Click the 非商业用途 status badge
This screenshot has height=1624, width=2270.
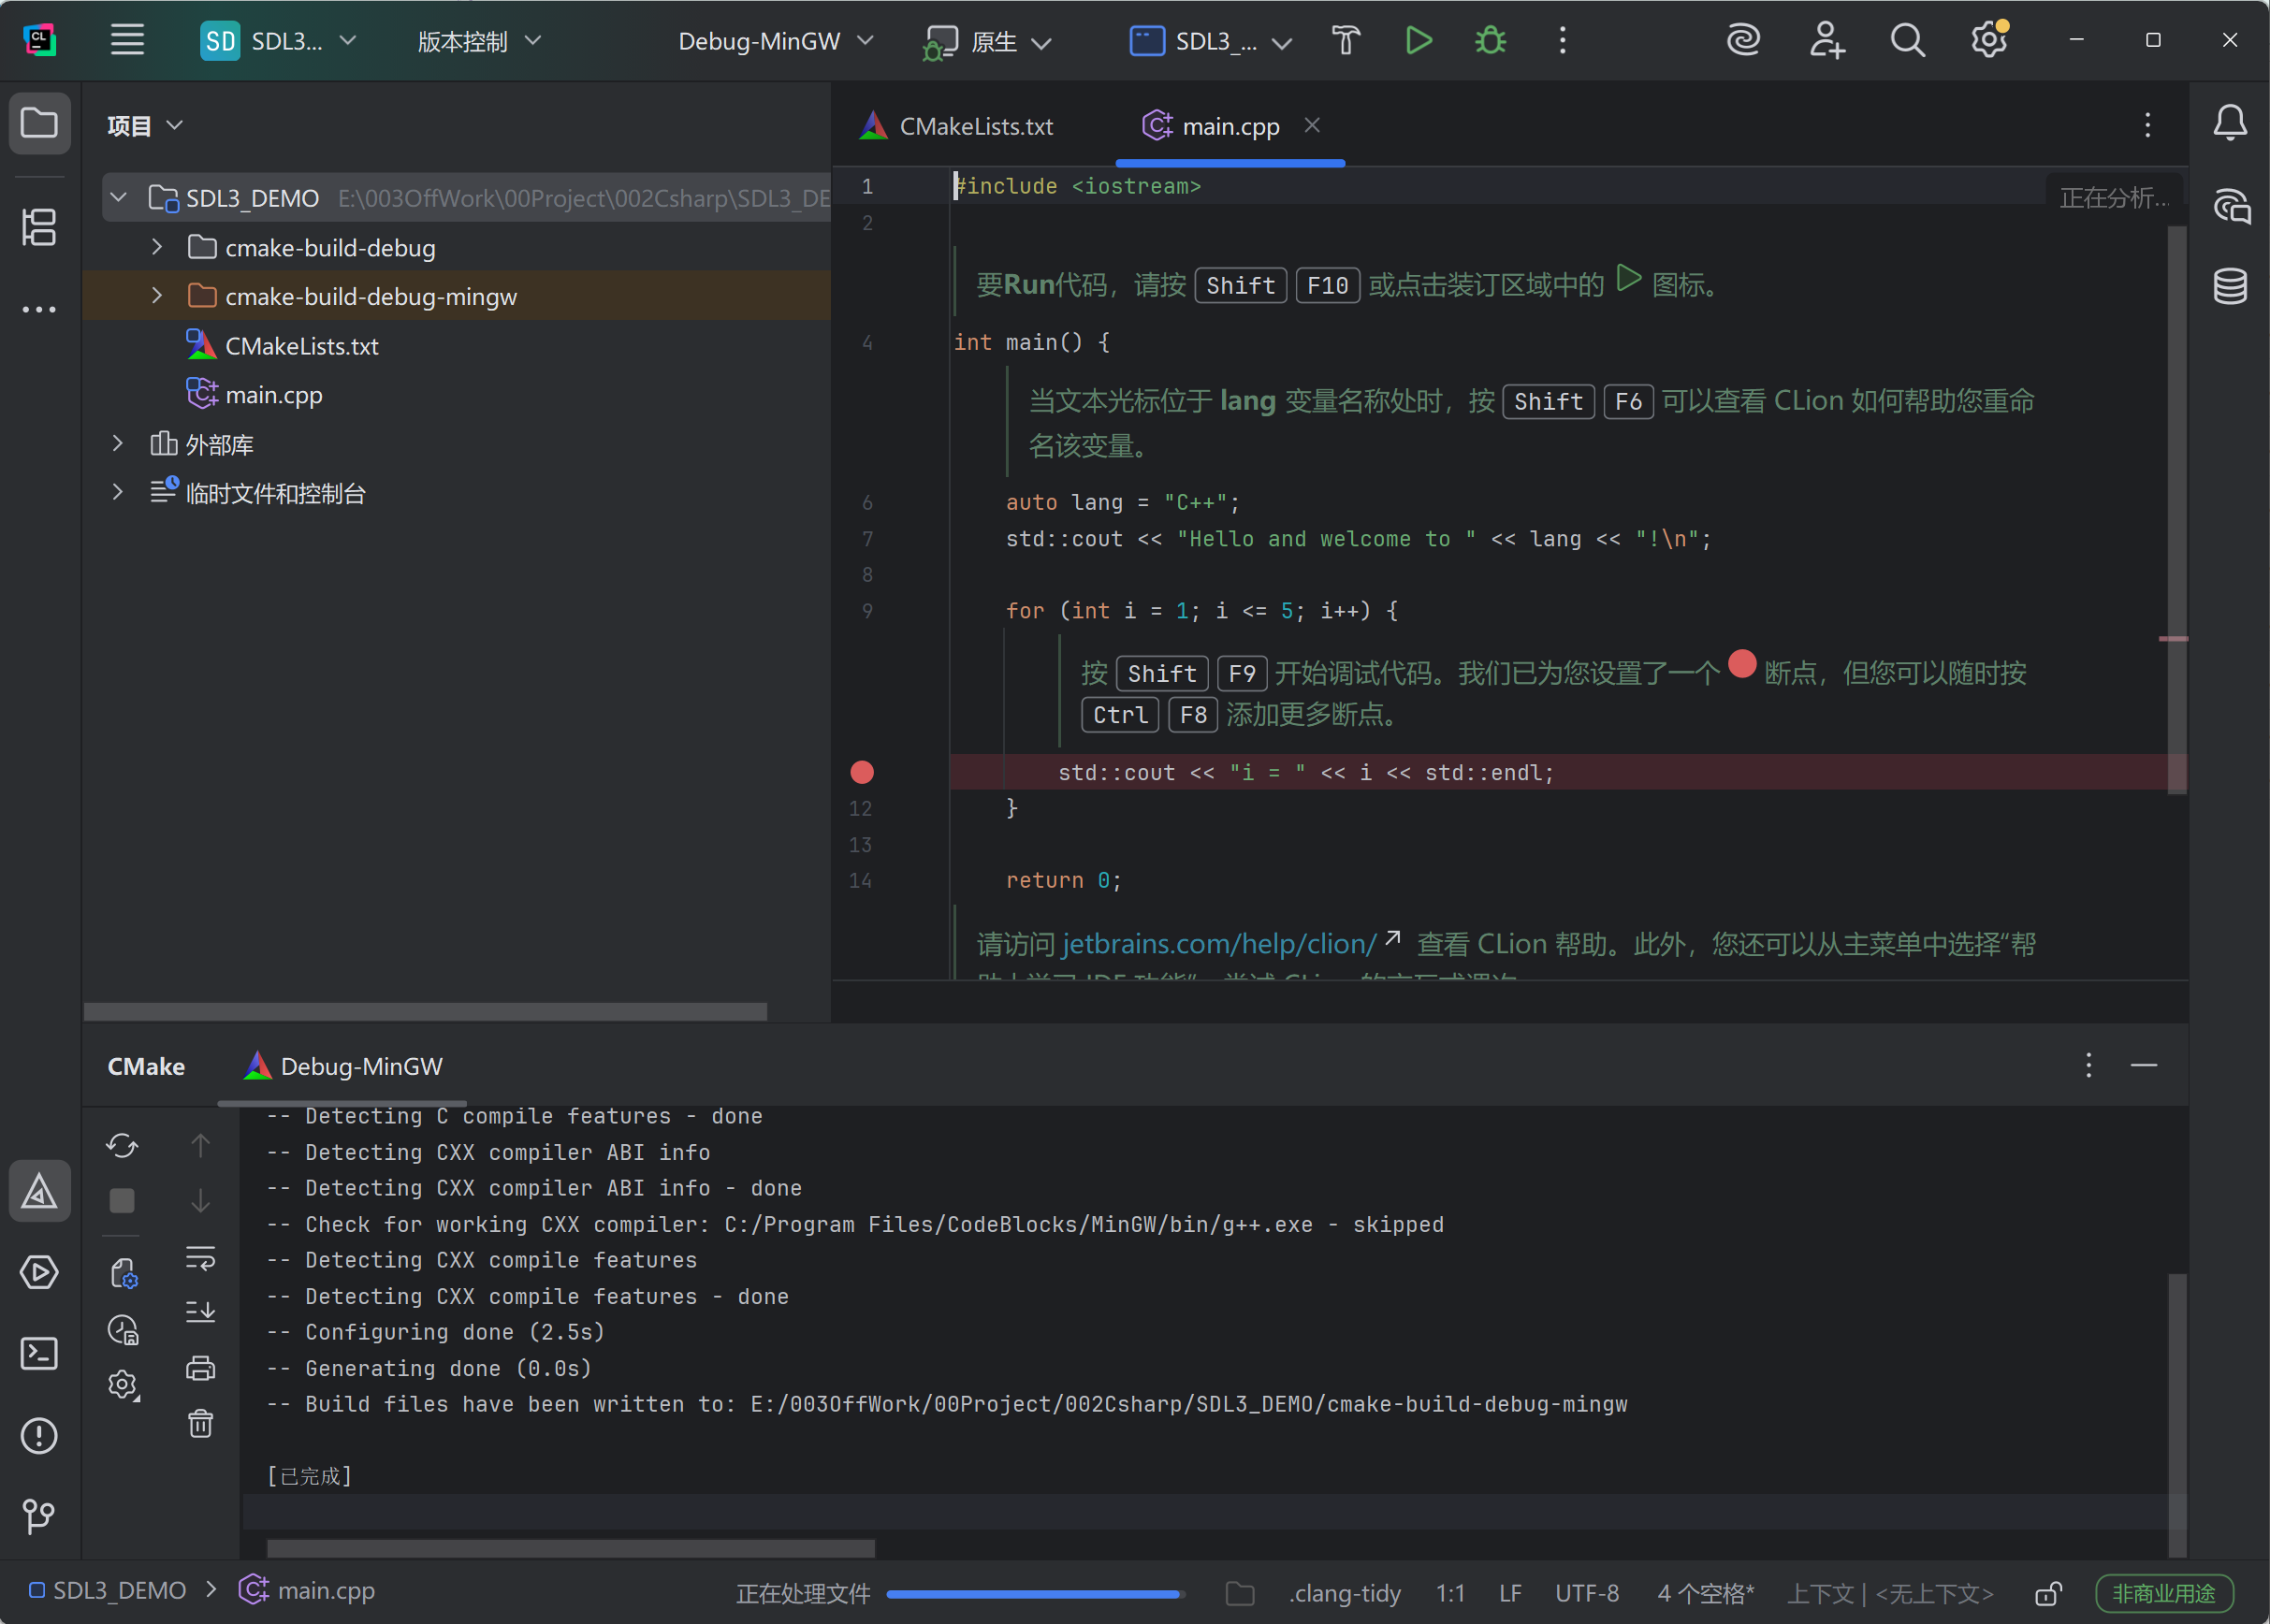click(2164, 1593)
